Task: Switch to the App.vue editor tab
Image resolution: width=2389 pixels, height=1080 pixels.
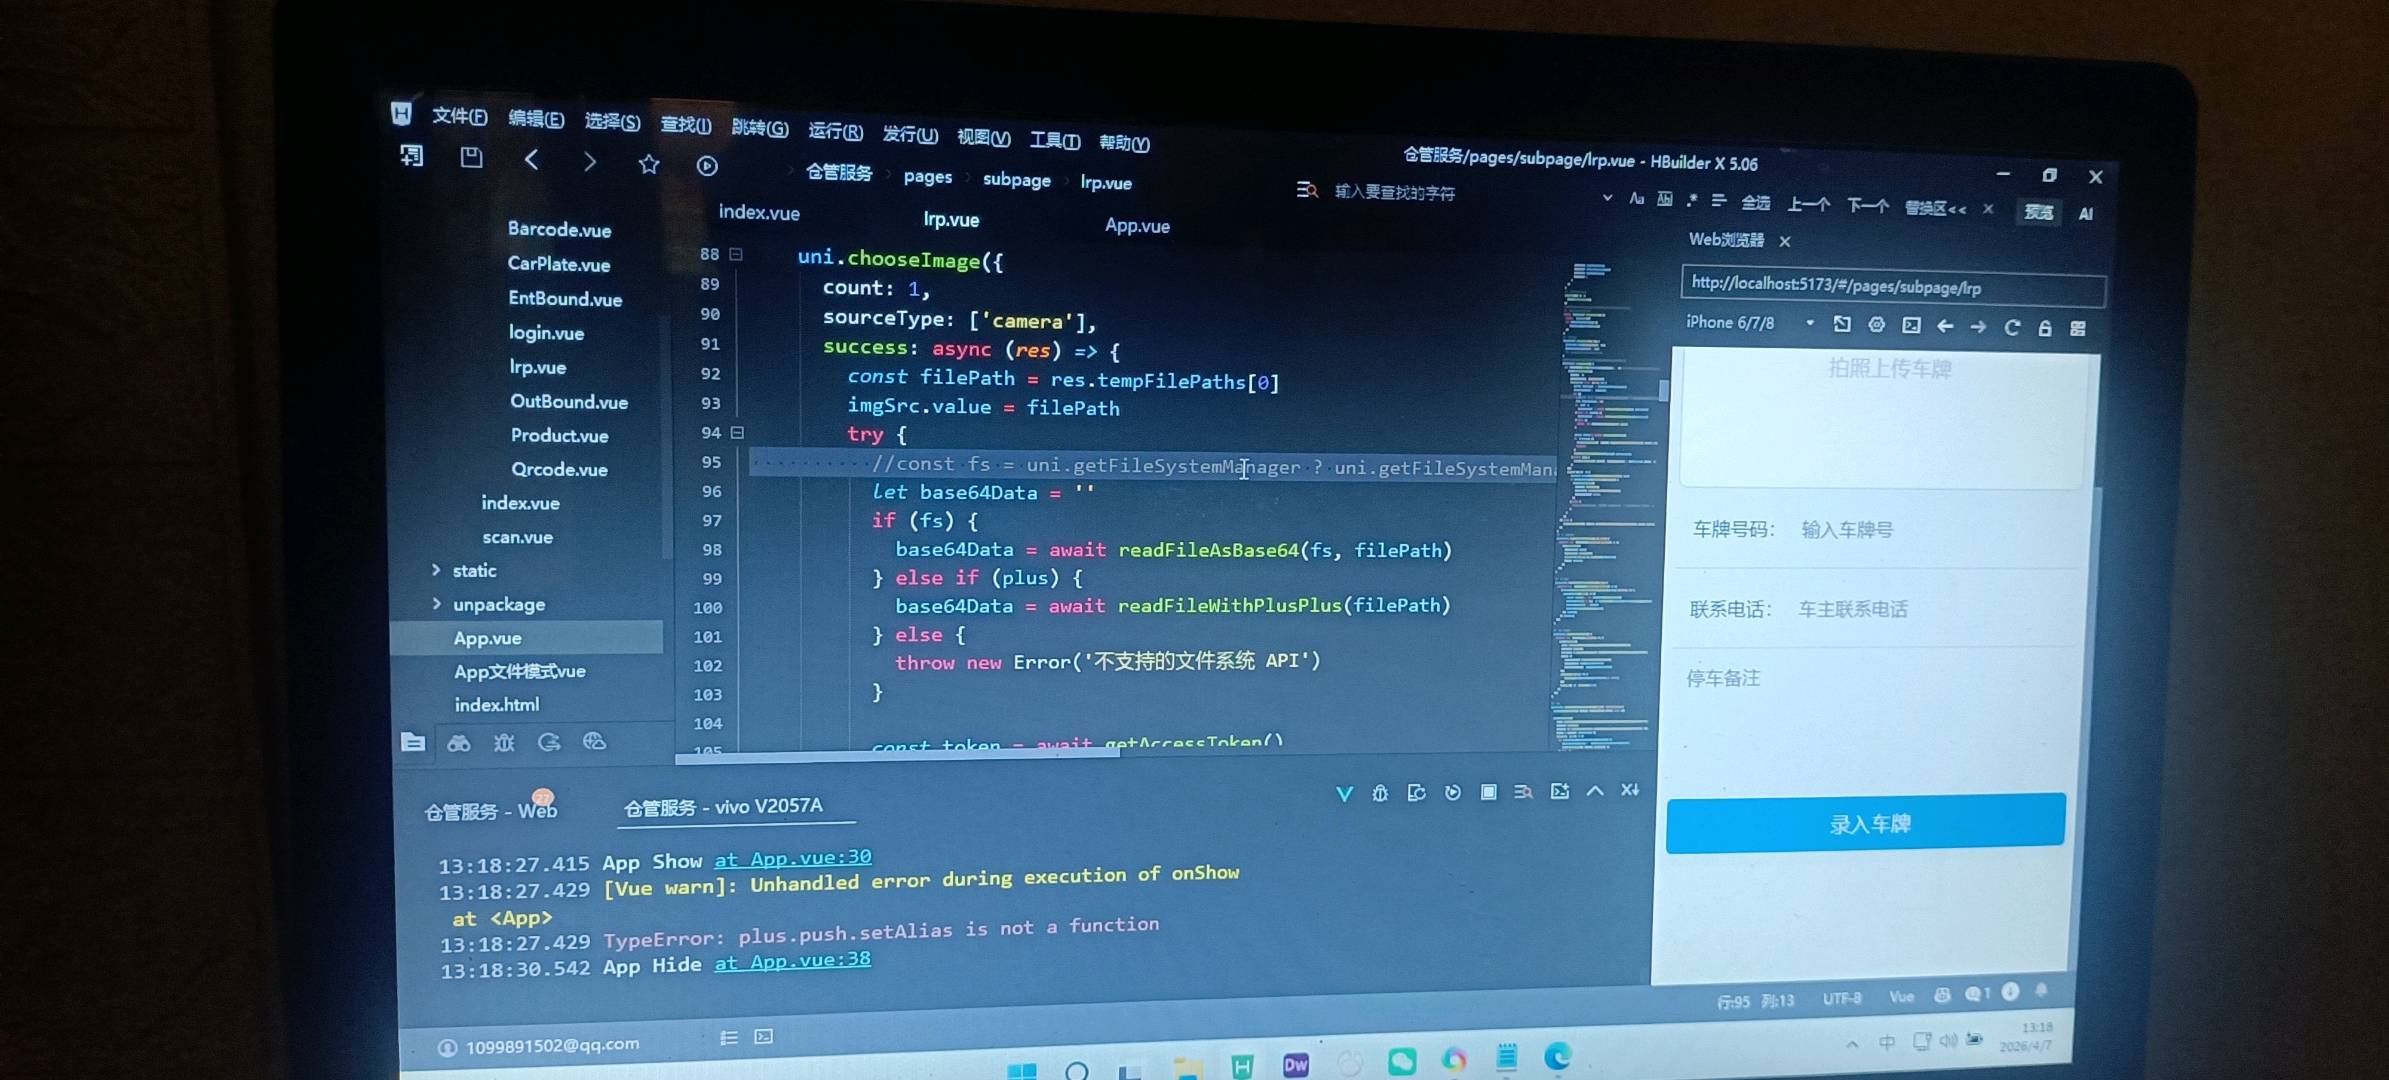Action: (1137, 226)
